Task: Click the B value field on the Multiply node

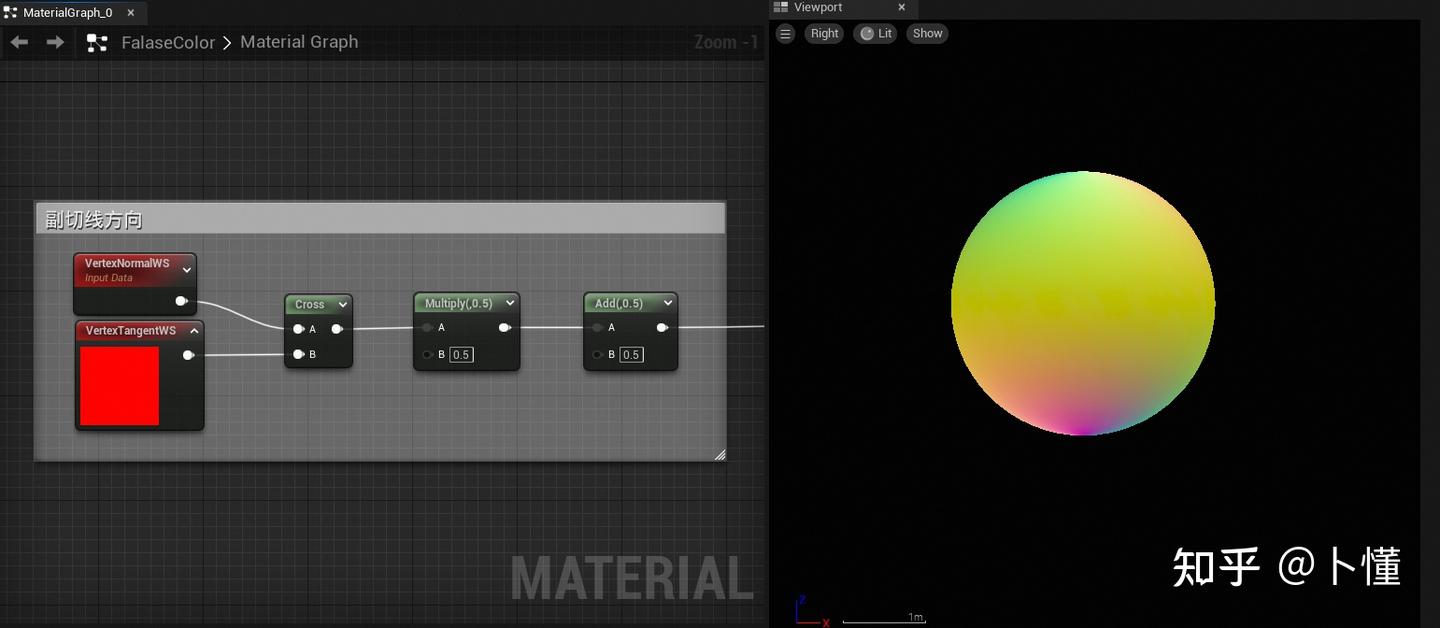Action: coord(461,354)
